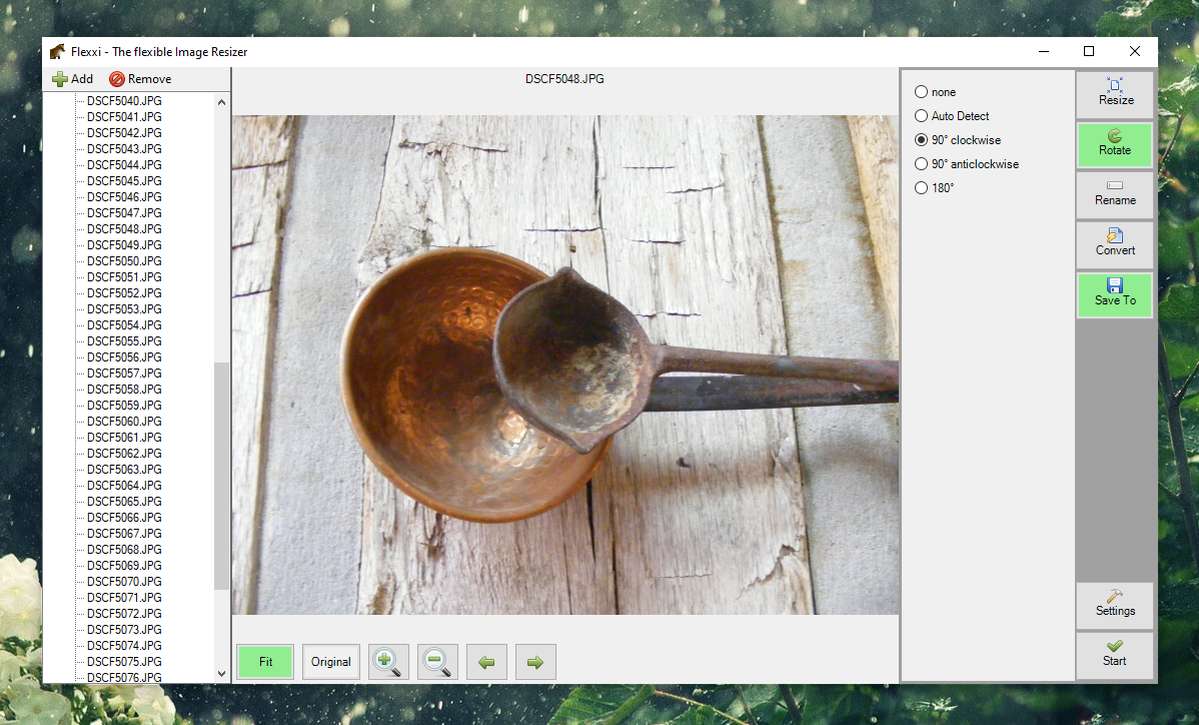Select the 'none' rotation option
The height and width of the screenshot is (725, 1199).
pyautogui.click(x=935, y=92)
